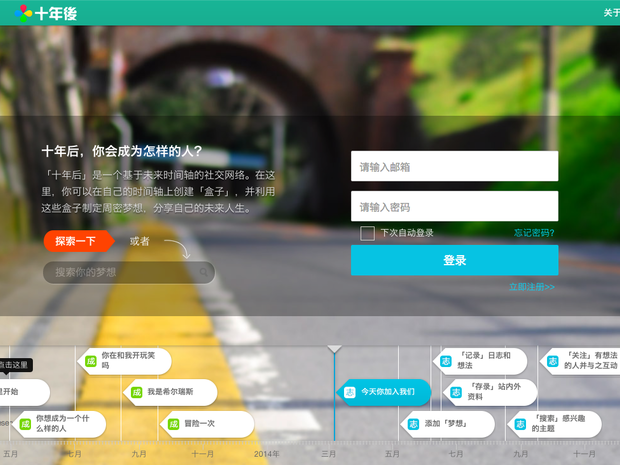This screenshot has height=465, width=620.
Task: Click the orange 探索一下 button
Action: point(75,241)
